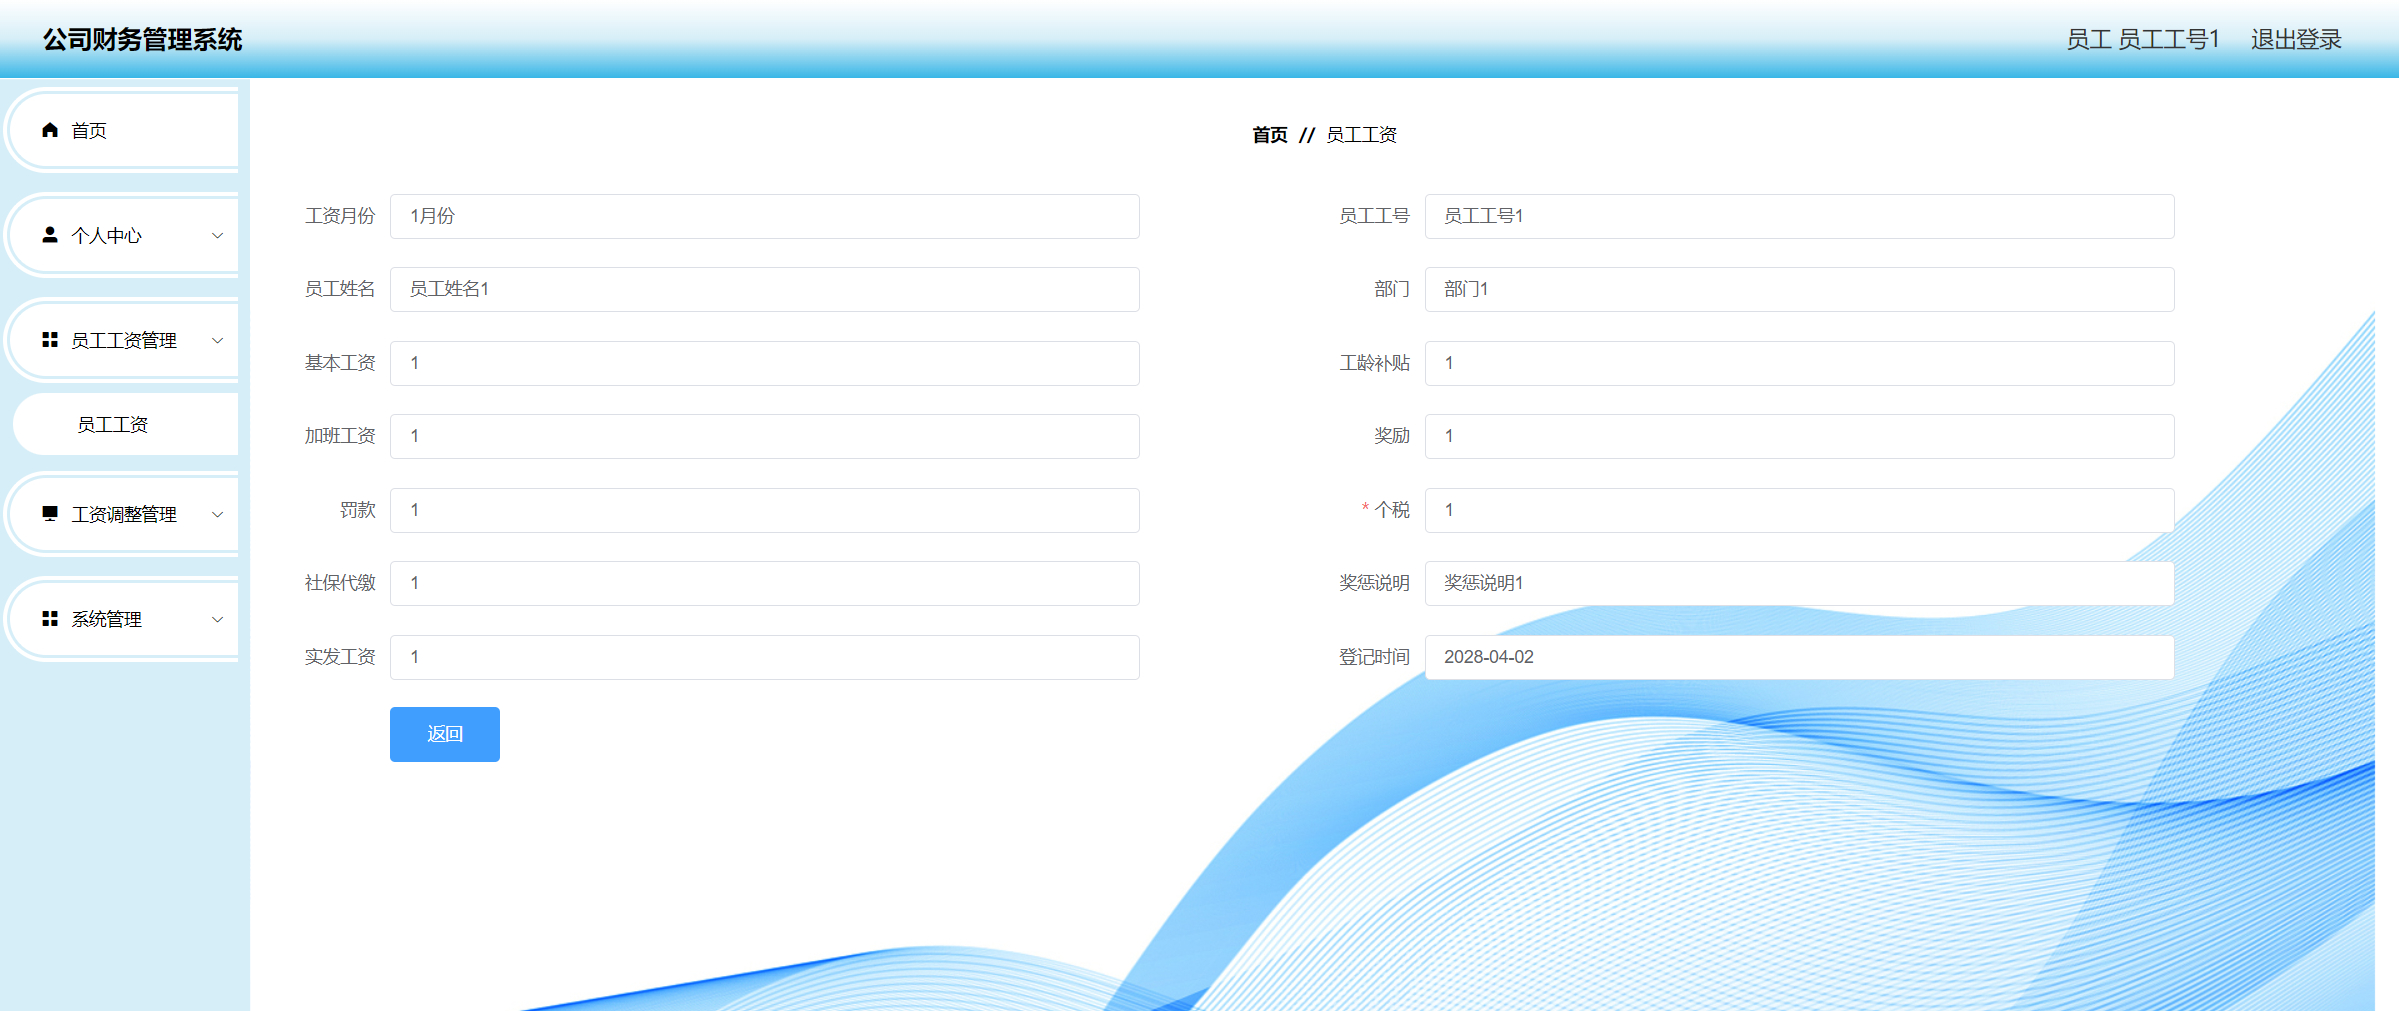Focus the 奖励 input field

pyautogui.click(x=1800, y=436)
